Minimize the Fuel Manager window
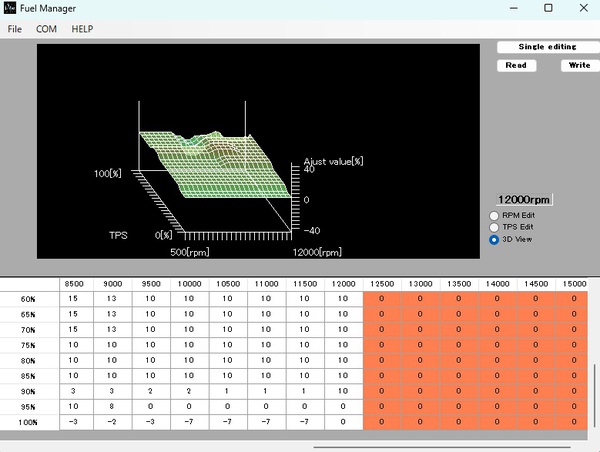The width and height of the screenshot is (600, 452). pyautogui.click(x=514, y=8)
